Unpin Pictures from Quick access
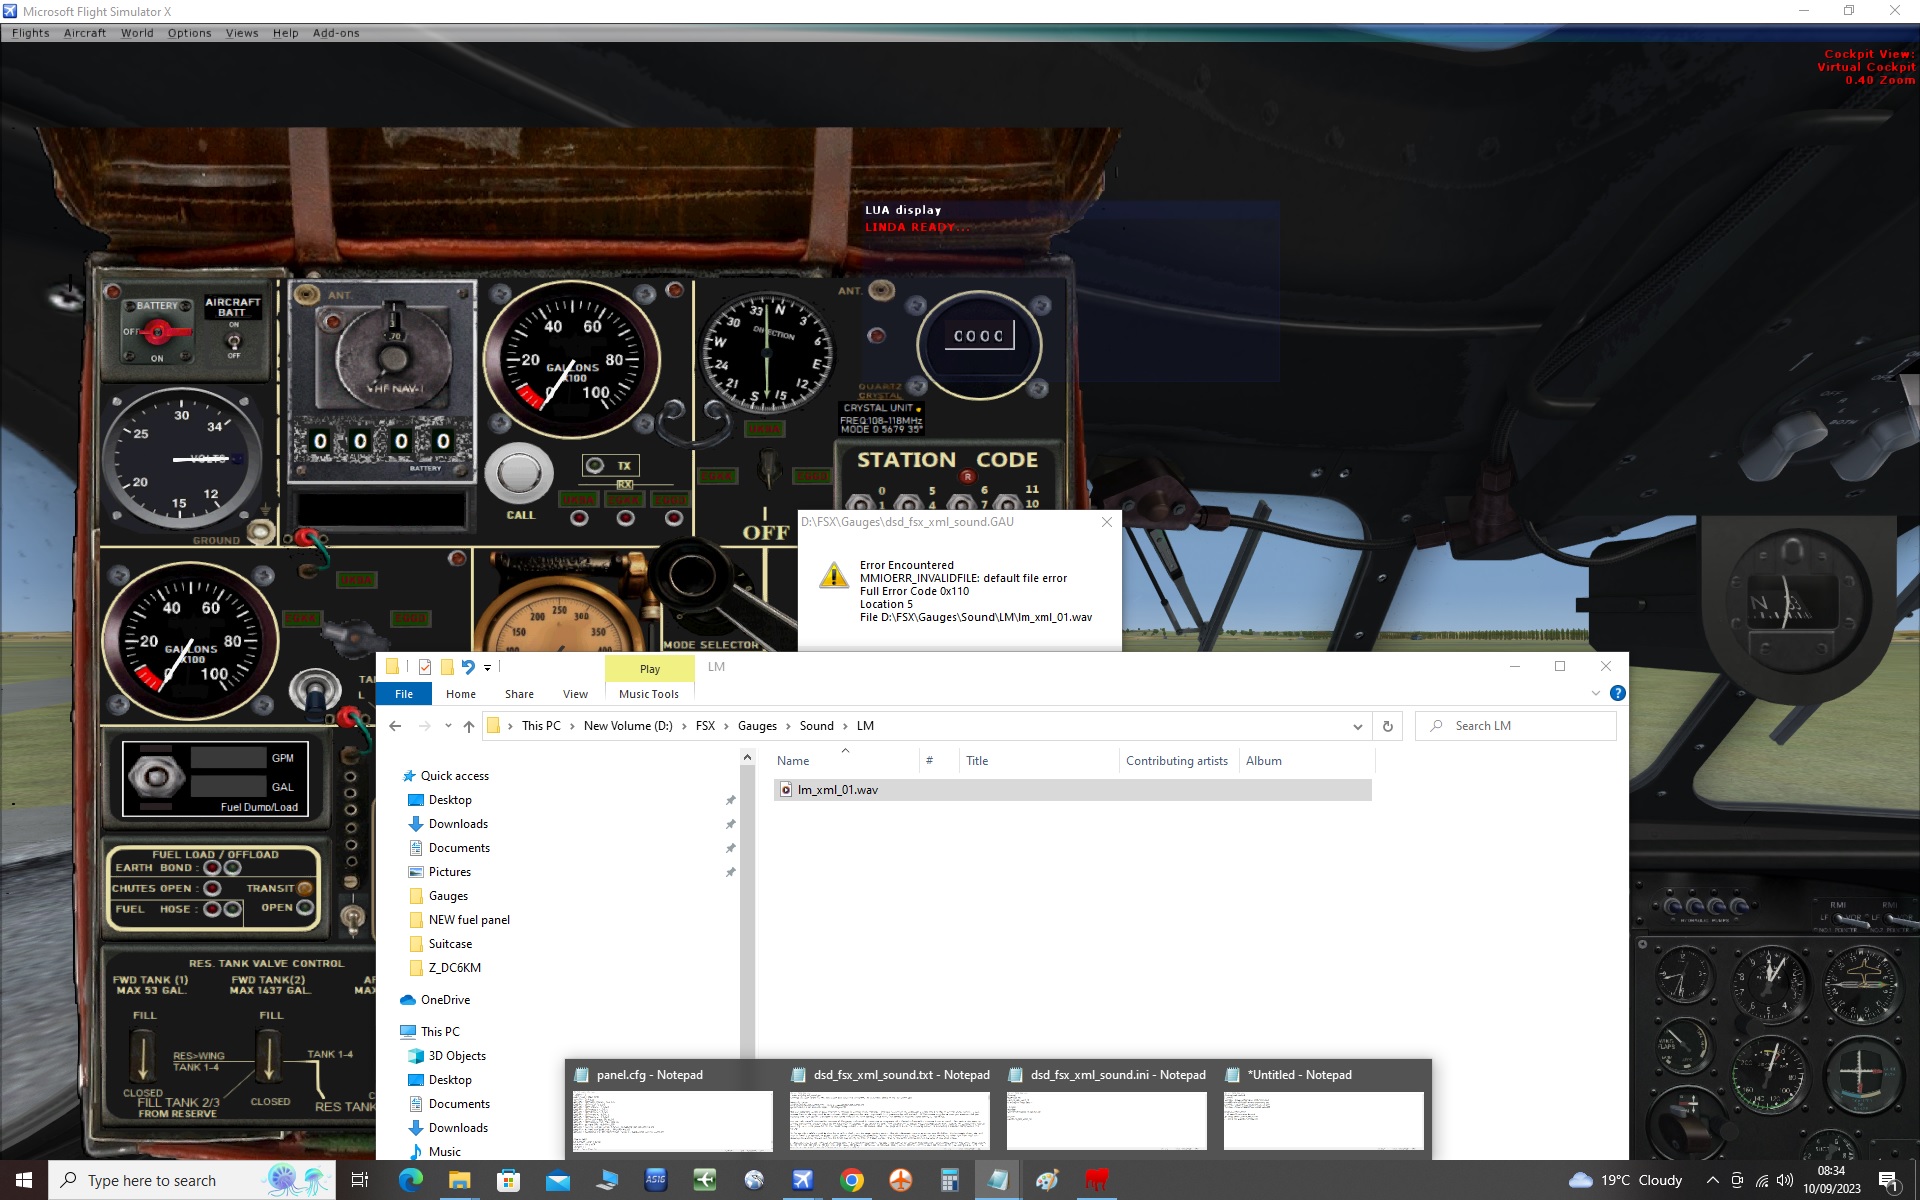Screen dimensions: 1920x1200 tap(731, 872)
